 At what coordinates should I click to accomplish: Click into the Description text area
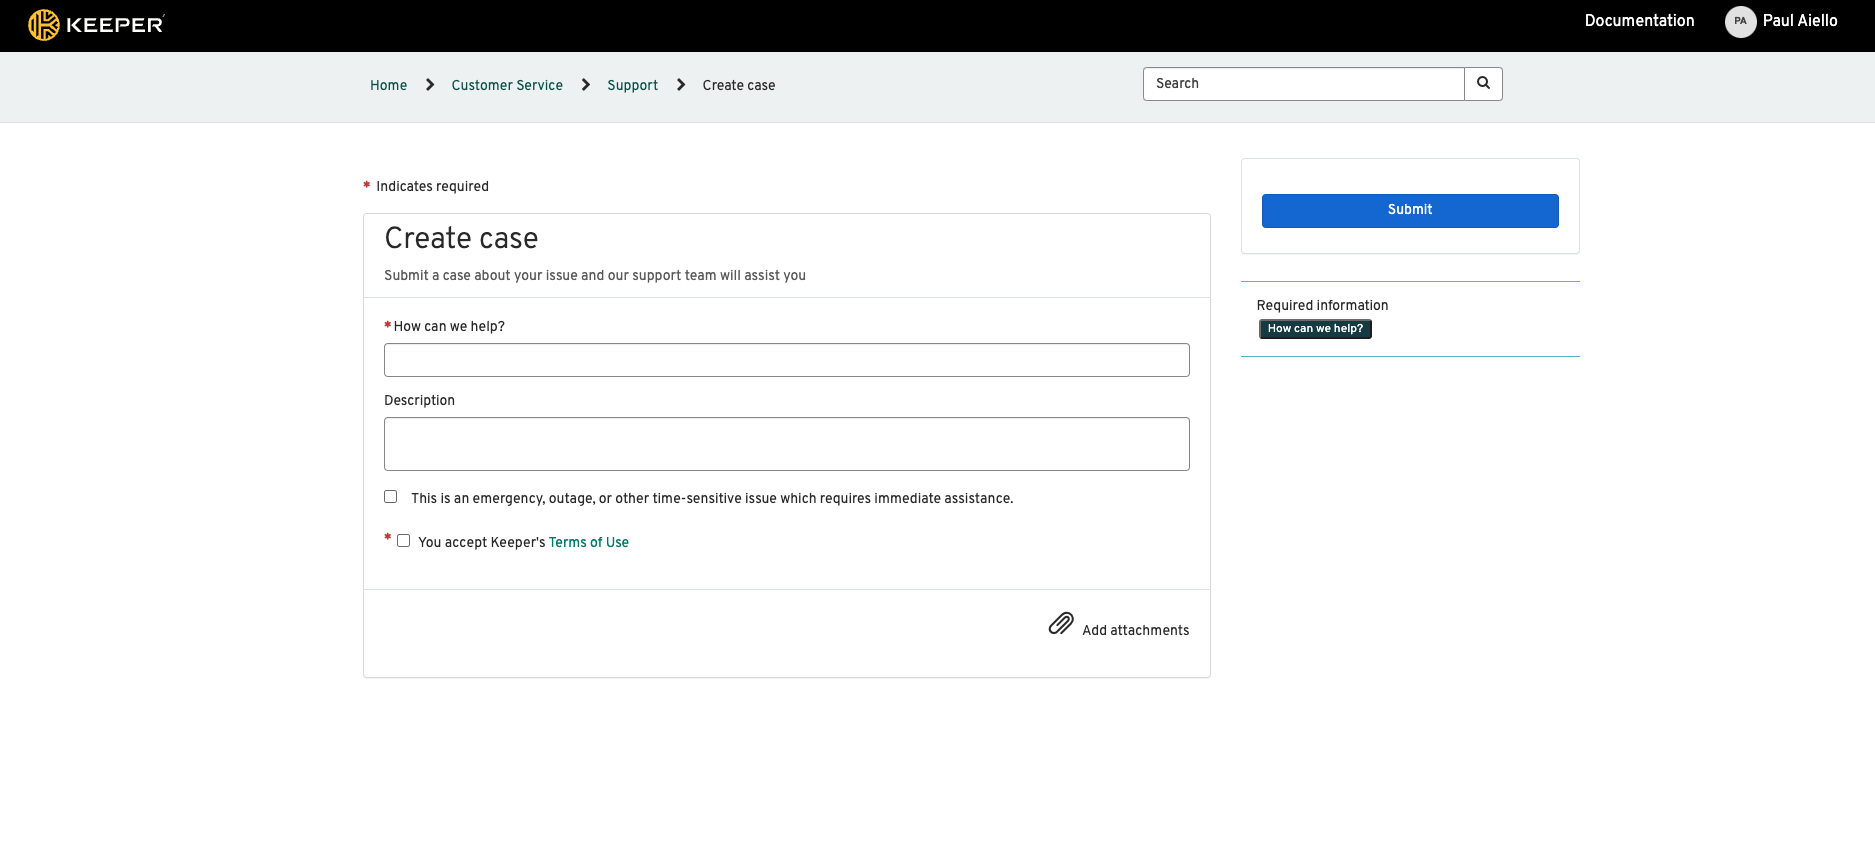point(786,444)
